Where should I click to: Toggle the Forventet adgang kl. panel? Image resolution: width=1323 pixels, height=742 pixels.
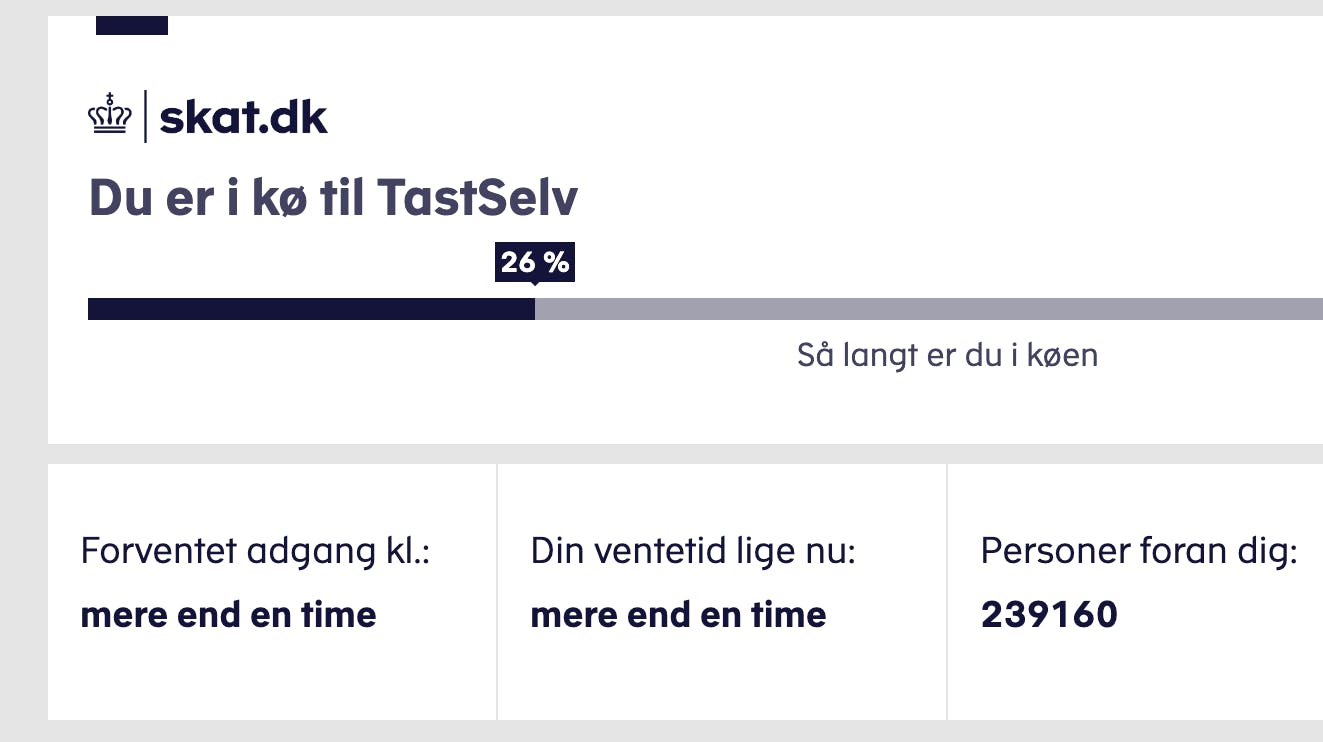(x=272, y=590)
